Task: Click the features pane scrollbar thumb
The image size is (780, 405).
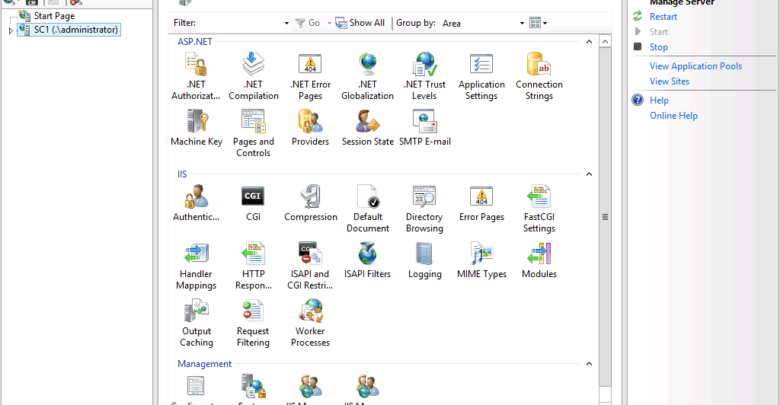Action: coord(605,217)
